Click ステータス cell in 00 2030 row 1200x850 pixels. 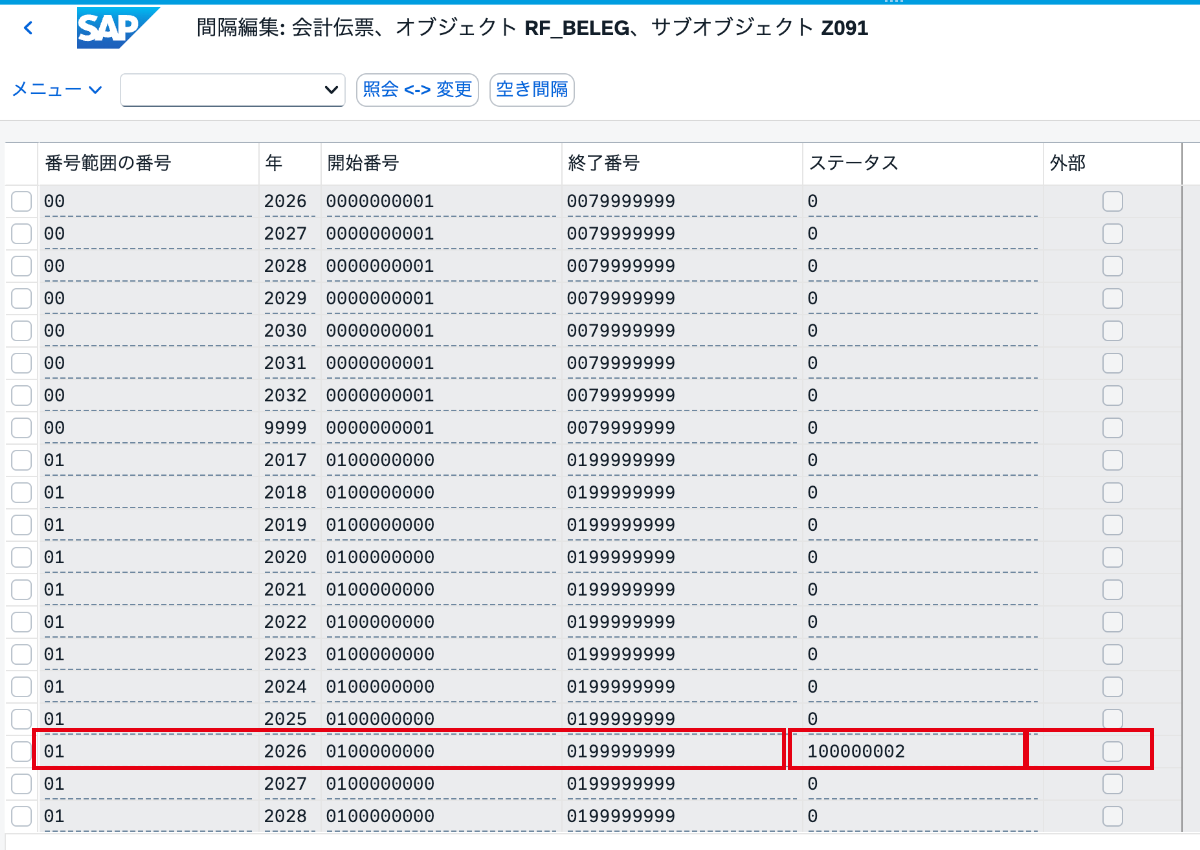[x=922, y=331]
